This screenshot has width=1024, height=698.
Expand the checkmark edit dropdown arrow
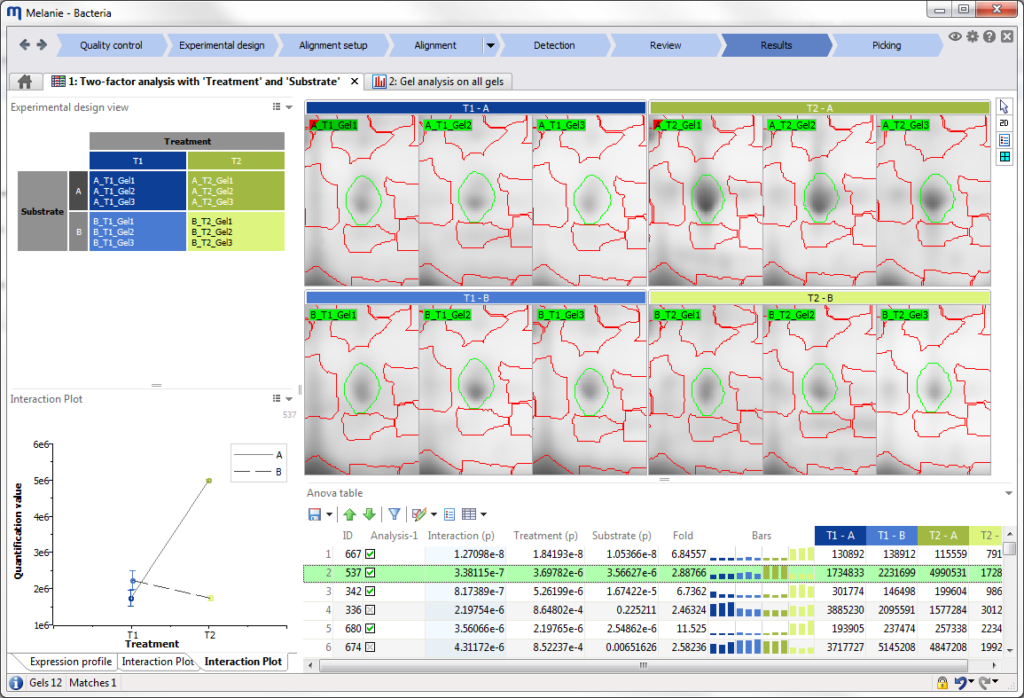[x=434, y=515]
